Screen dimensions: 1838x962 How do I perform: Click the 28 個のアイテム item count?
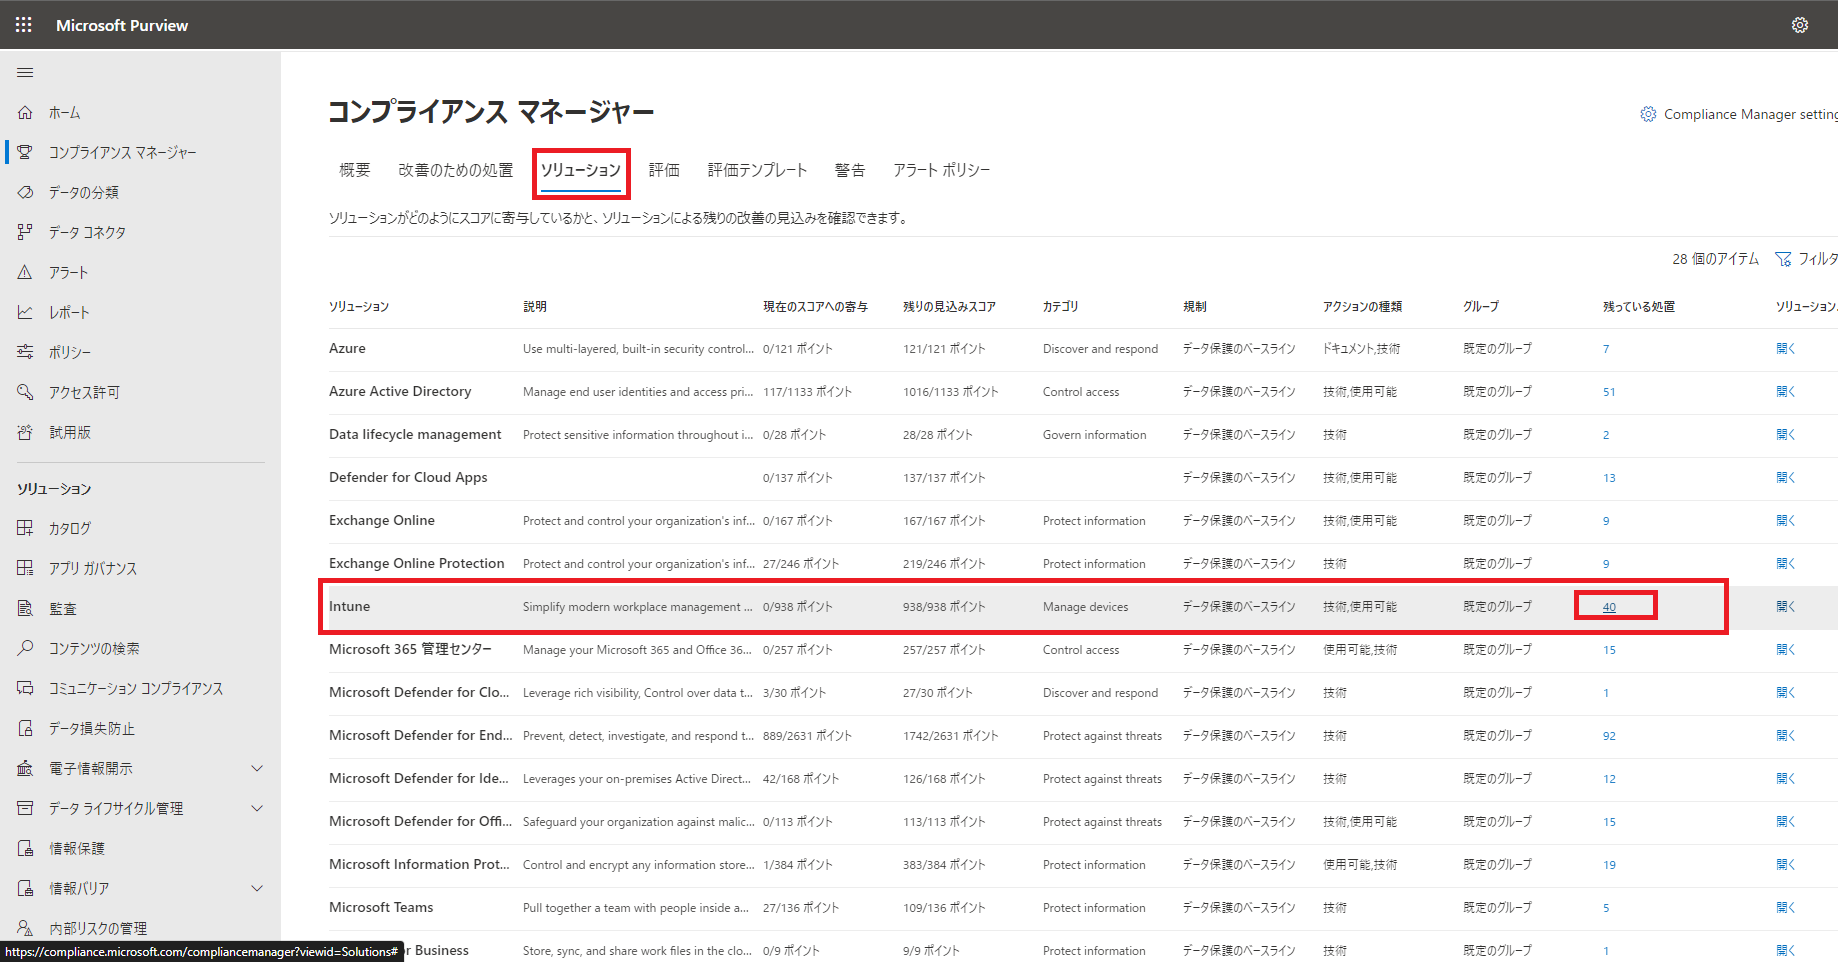point(1715,259)
